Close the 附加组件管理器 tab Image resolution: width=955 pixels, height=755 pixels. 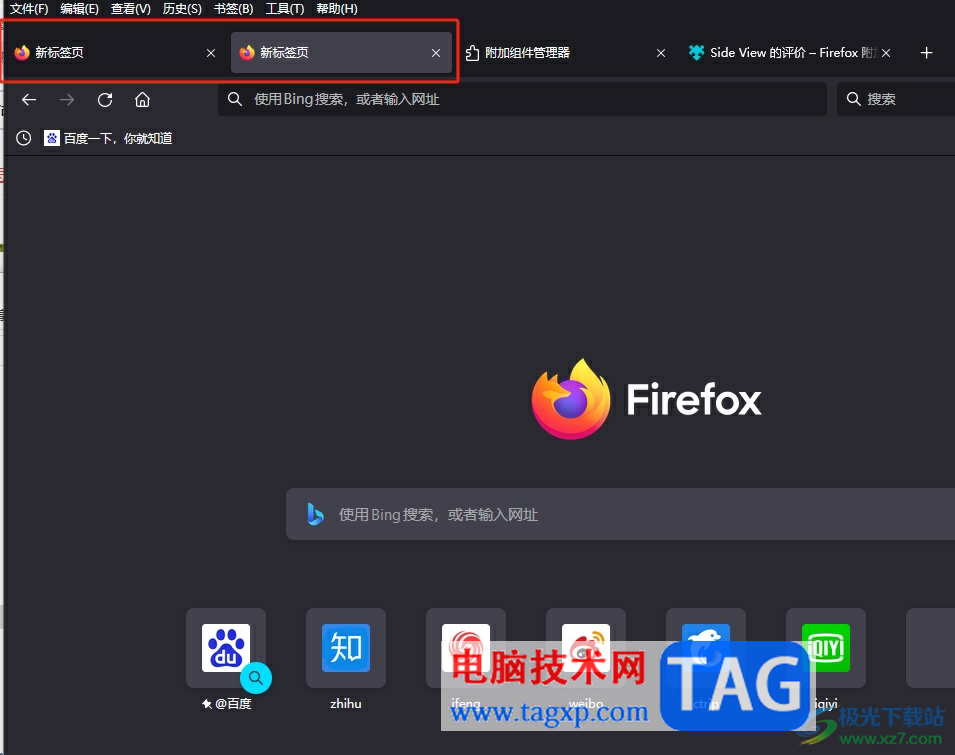[661, 53]
